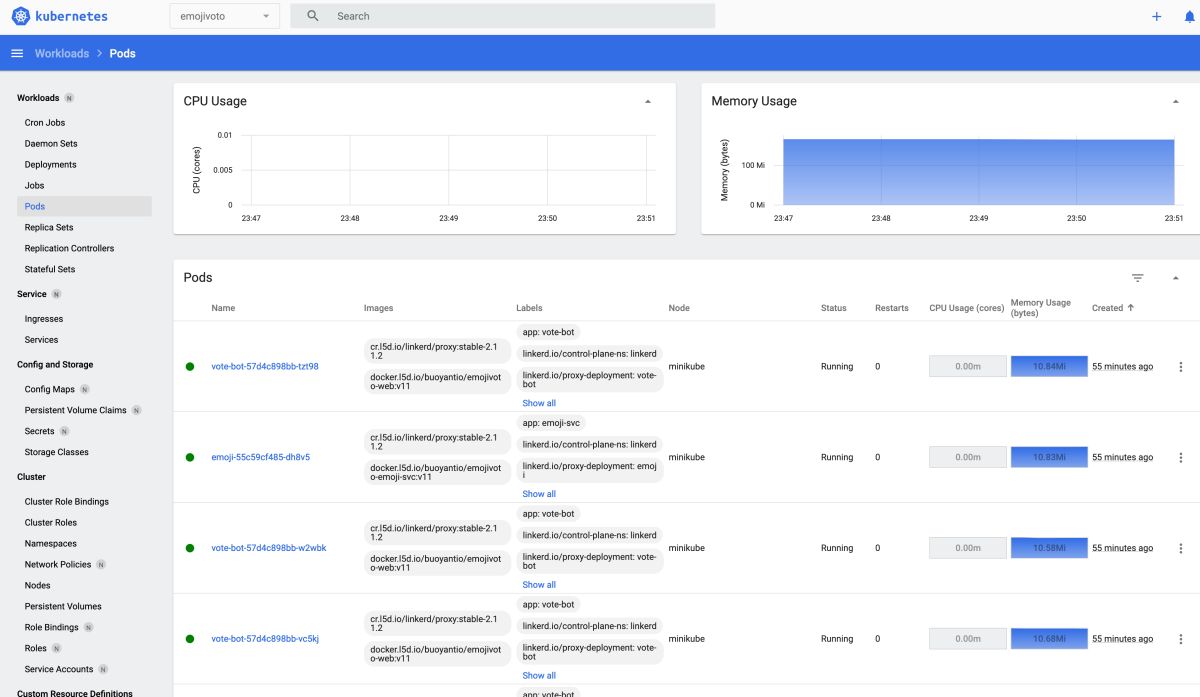Show all labels for vote-bot-57d4c898bb-vc5kj
This screenshot has width=1200, height=697.
539,675
